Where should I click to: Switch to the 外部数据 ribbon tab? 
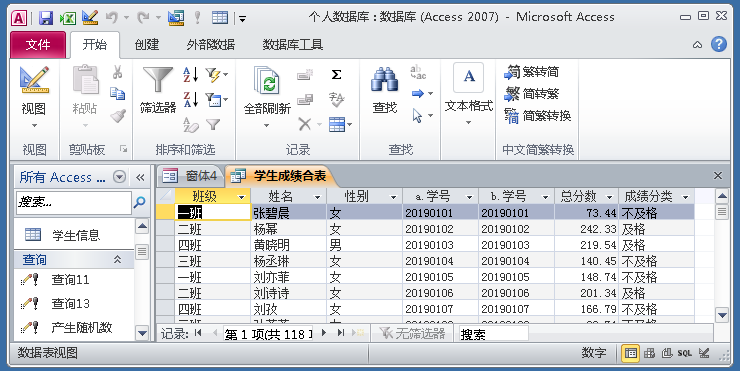(x=210, y=45)
